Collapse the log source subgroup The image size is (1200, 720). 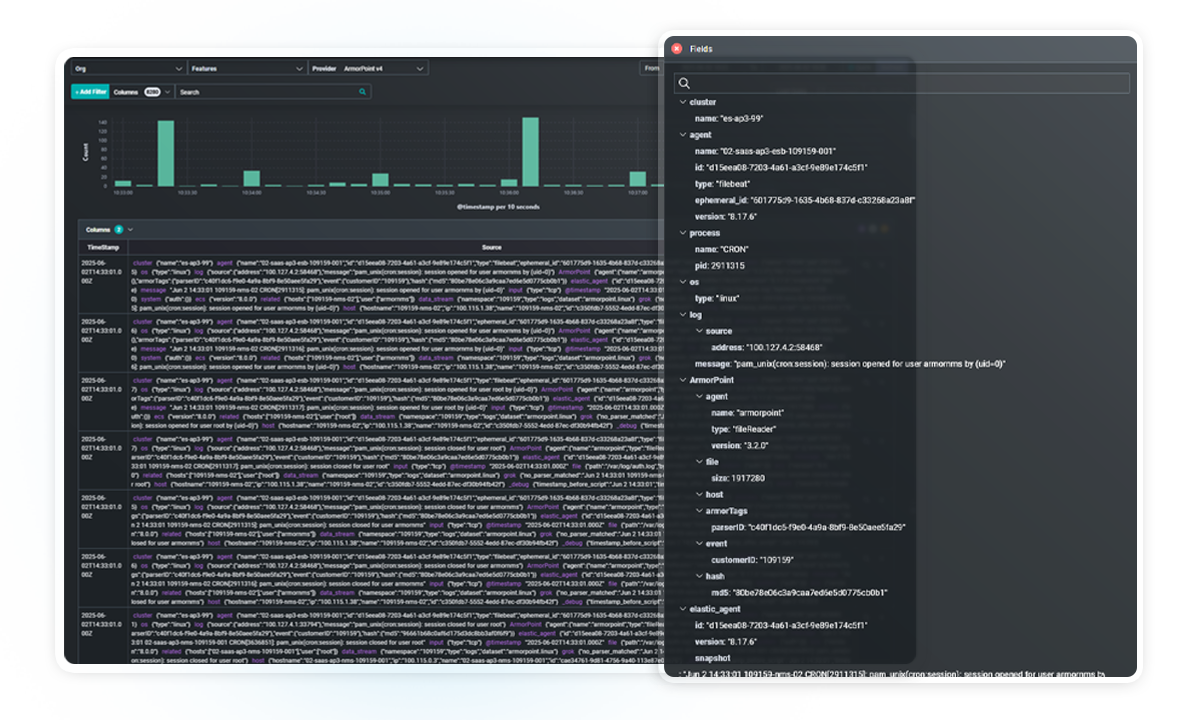click(x=698, y=331)
